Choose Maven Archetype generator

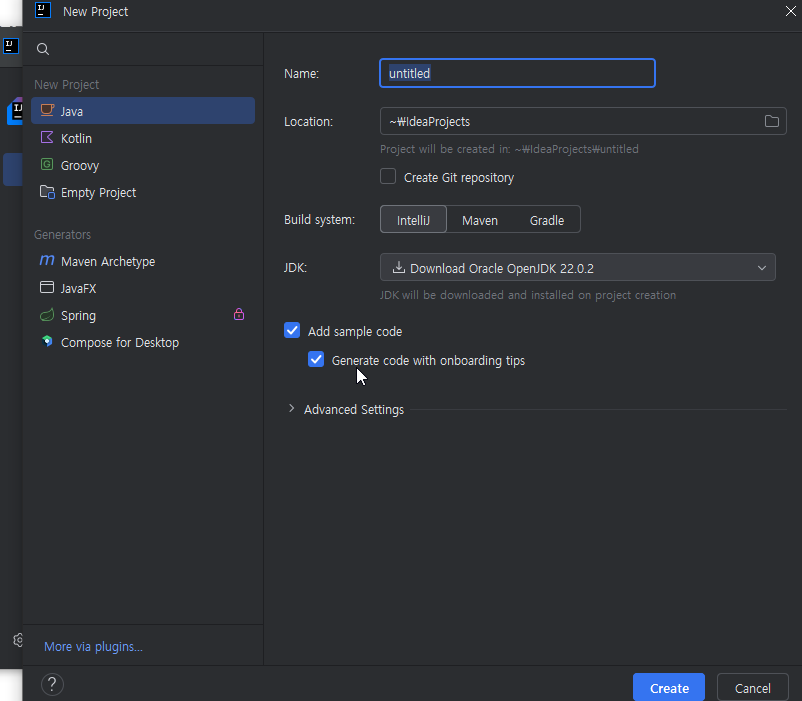143,261
